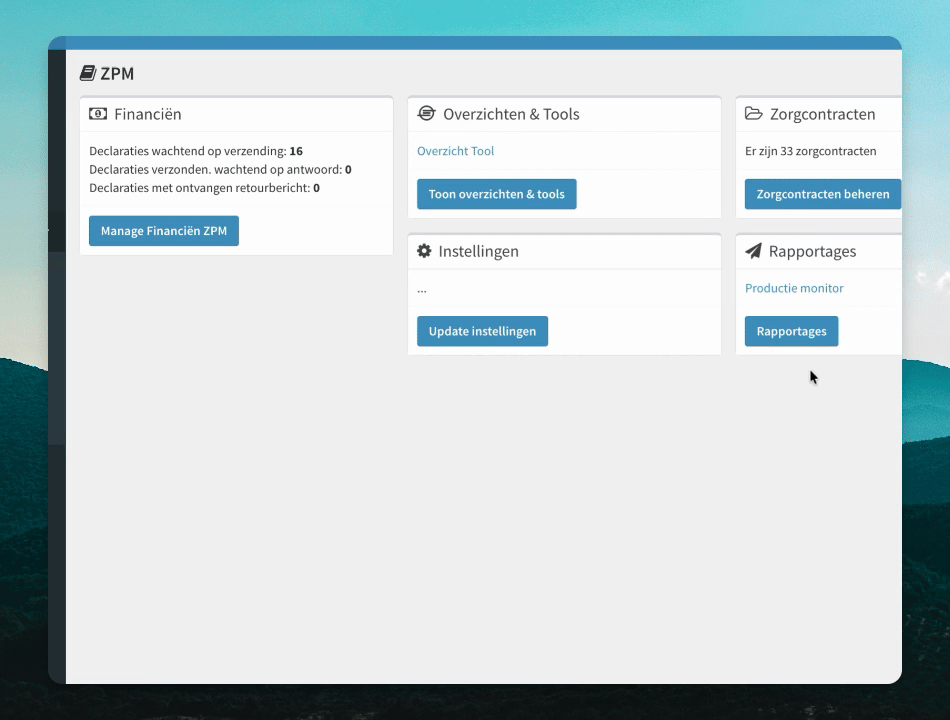Click the Rapportages paper plane icon

[x=753, y=251]
